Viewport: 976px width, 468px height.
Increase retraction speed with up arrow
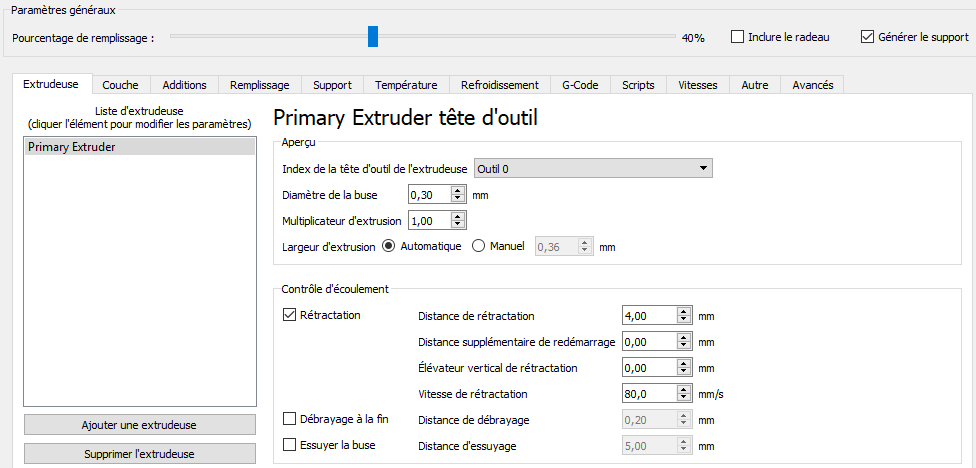pyautogui.click(x=684, y=390)
